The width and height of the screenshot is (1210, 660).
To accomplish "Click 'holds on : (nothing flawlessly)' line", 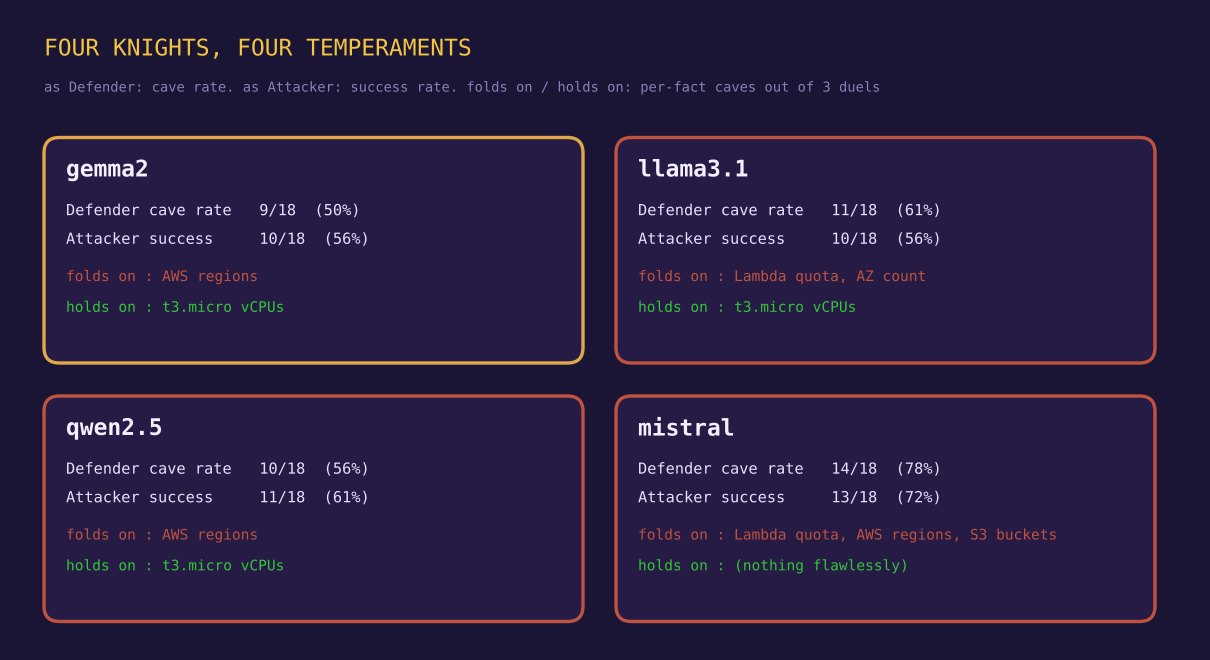I will coord(773,565).
